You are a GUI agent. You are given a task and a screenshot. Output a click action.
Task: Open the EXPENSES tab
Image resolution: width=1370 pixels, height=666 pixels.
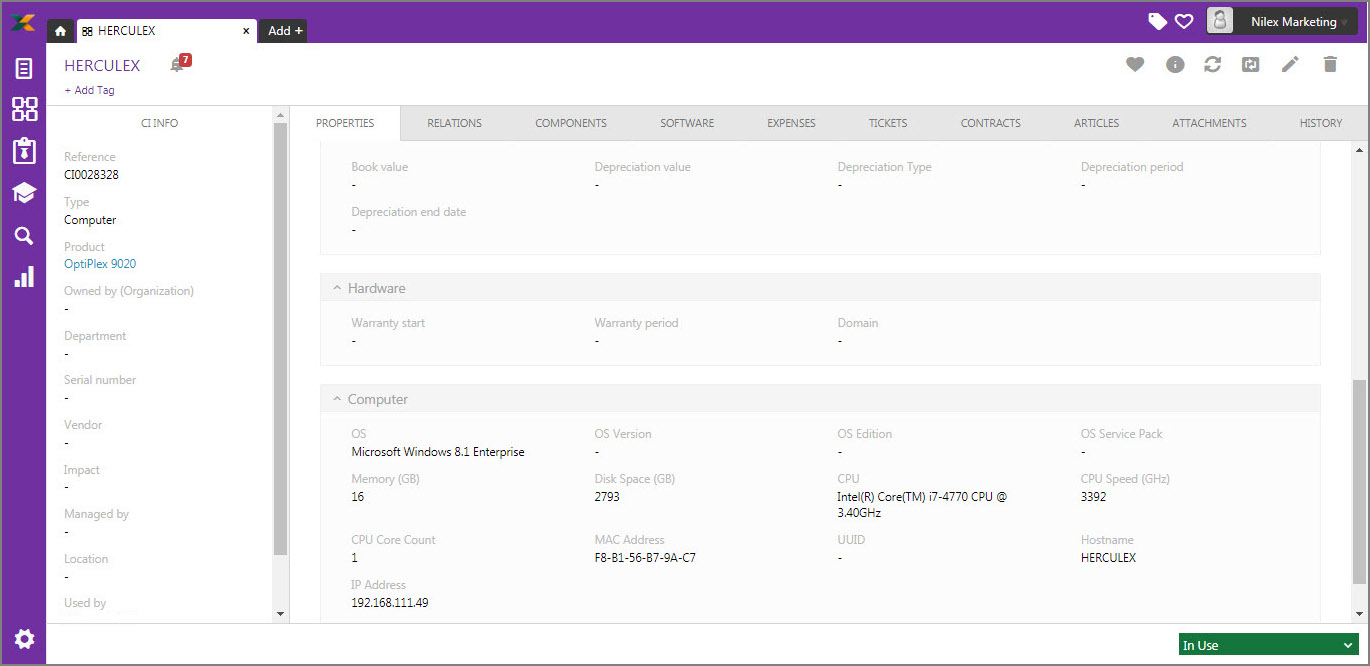(x=791, y=123)
